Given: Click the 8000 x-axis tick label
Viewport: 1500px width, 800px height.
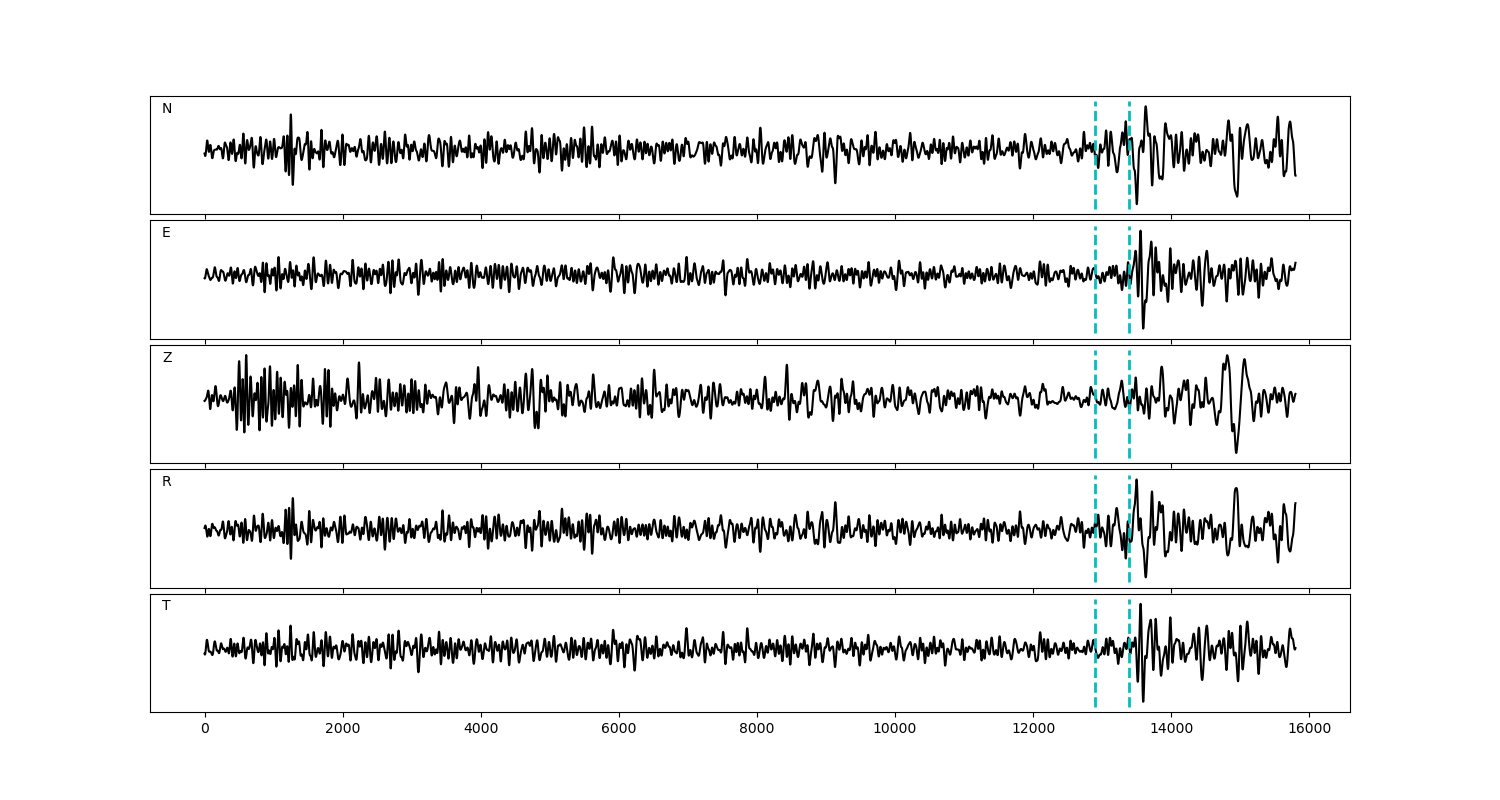Looking at the screenshot, I should (x=757, y=730).
